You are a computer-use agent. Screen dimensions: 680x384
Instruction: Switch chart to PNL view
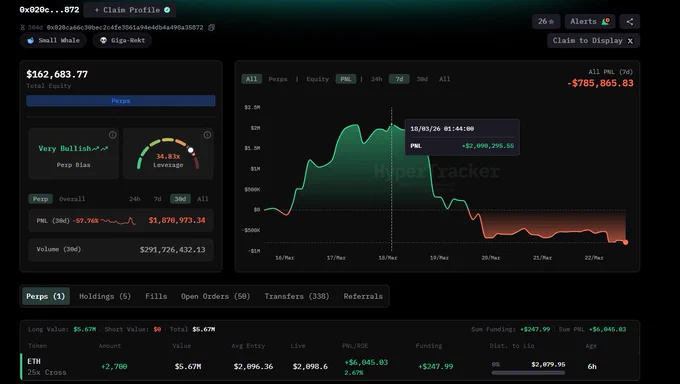pos(346,79)
